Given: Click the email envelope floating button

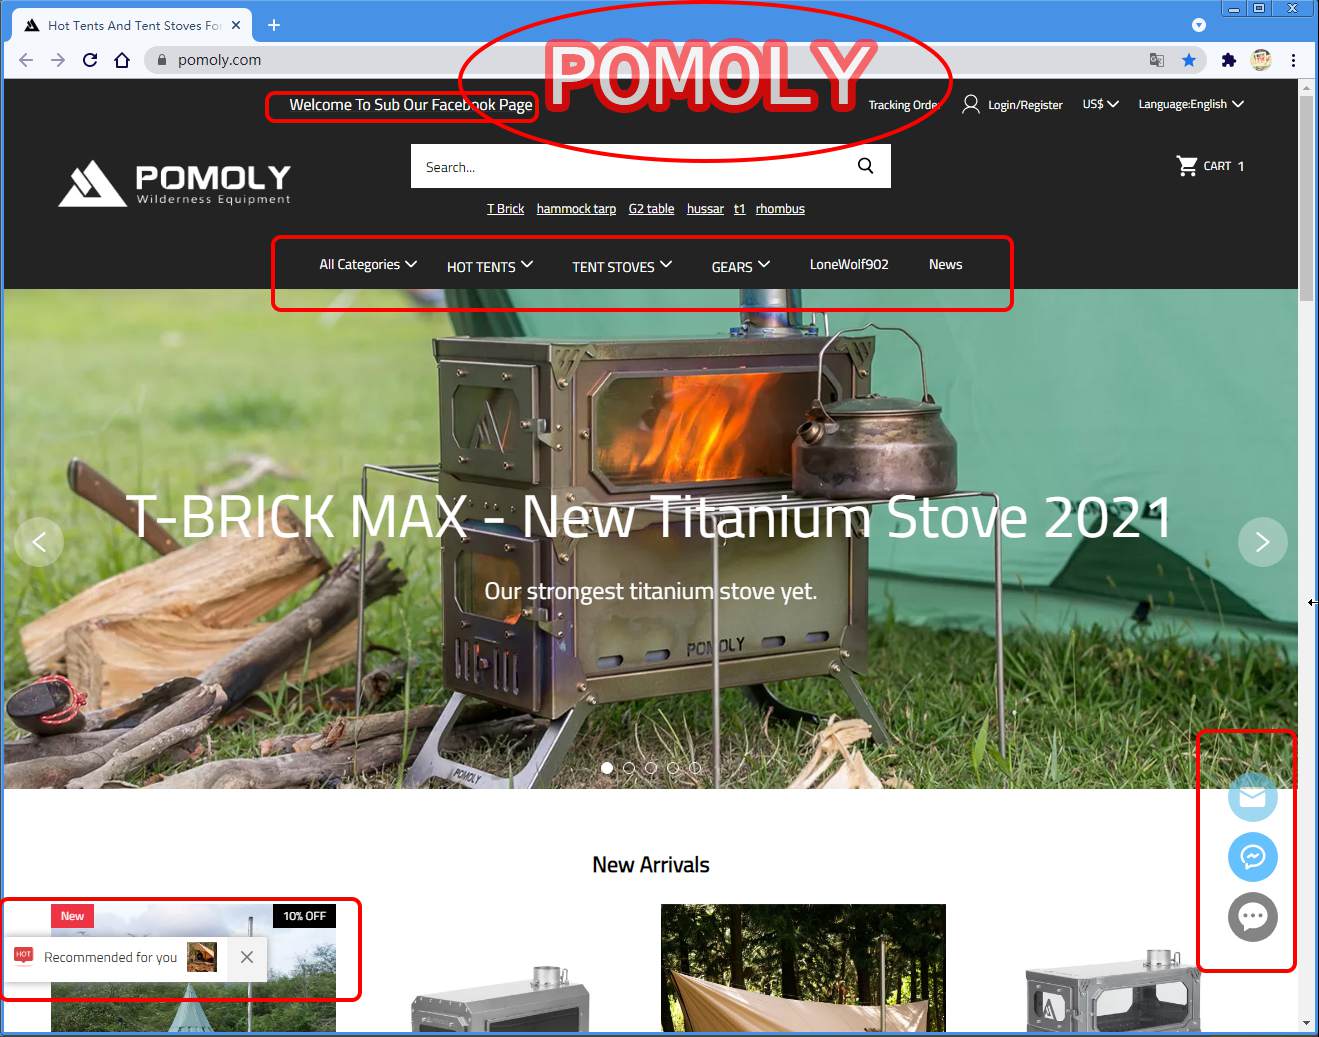Looking at the screenshot, I should coord(1253,797).
